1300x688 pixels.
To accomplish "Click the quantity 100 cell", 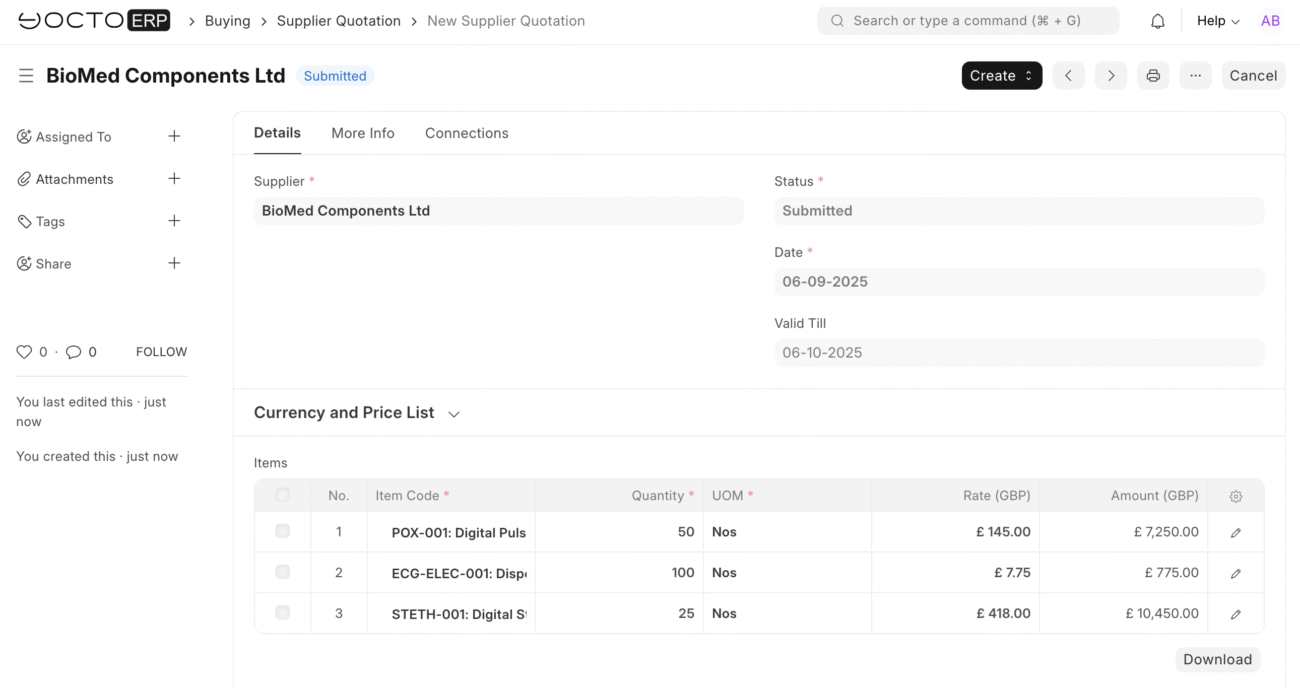I will (619, 573).
